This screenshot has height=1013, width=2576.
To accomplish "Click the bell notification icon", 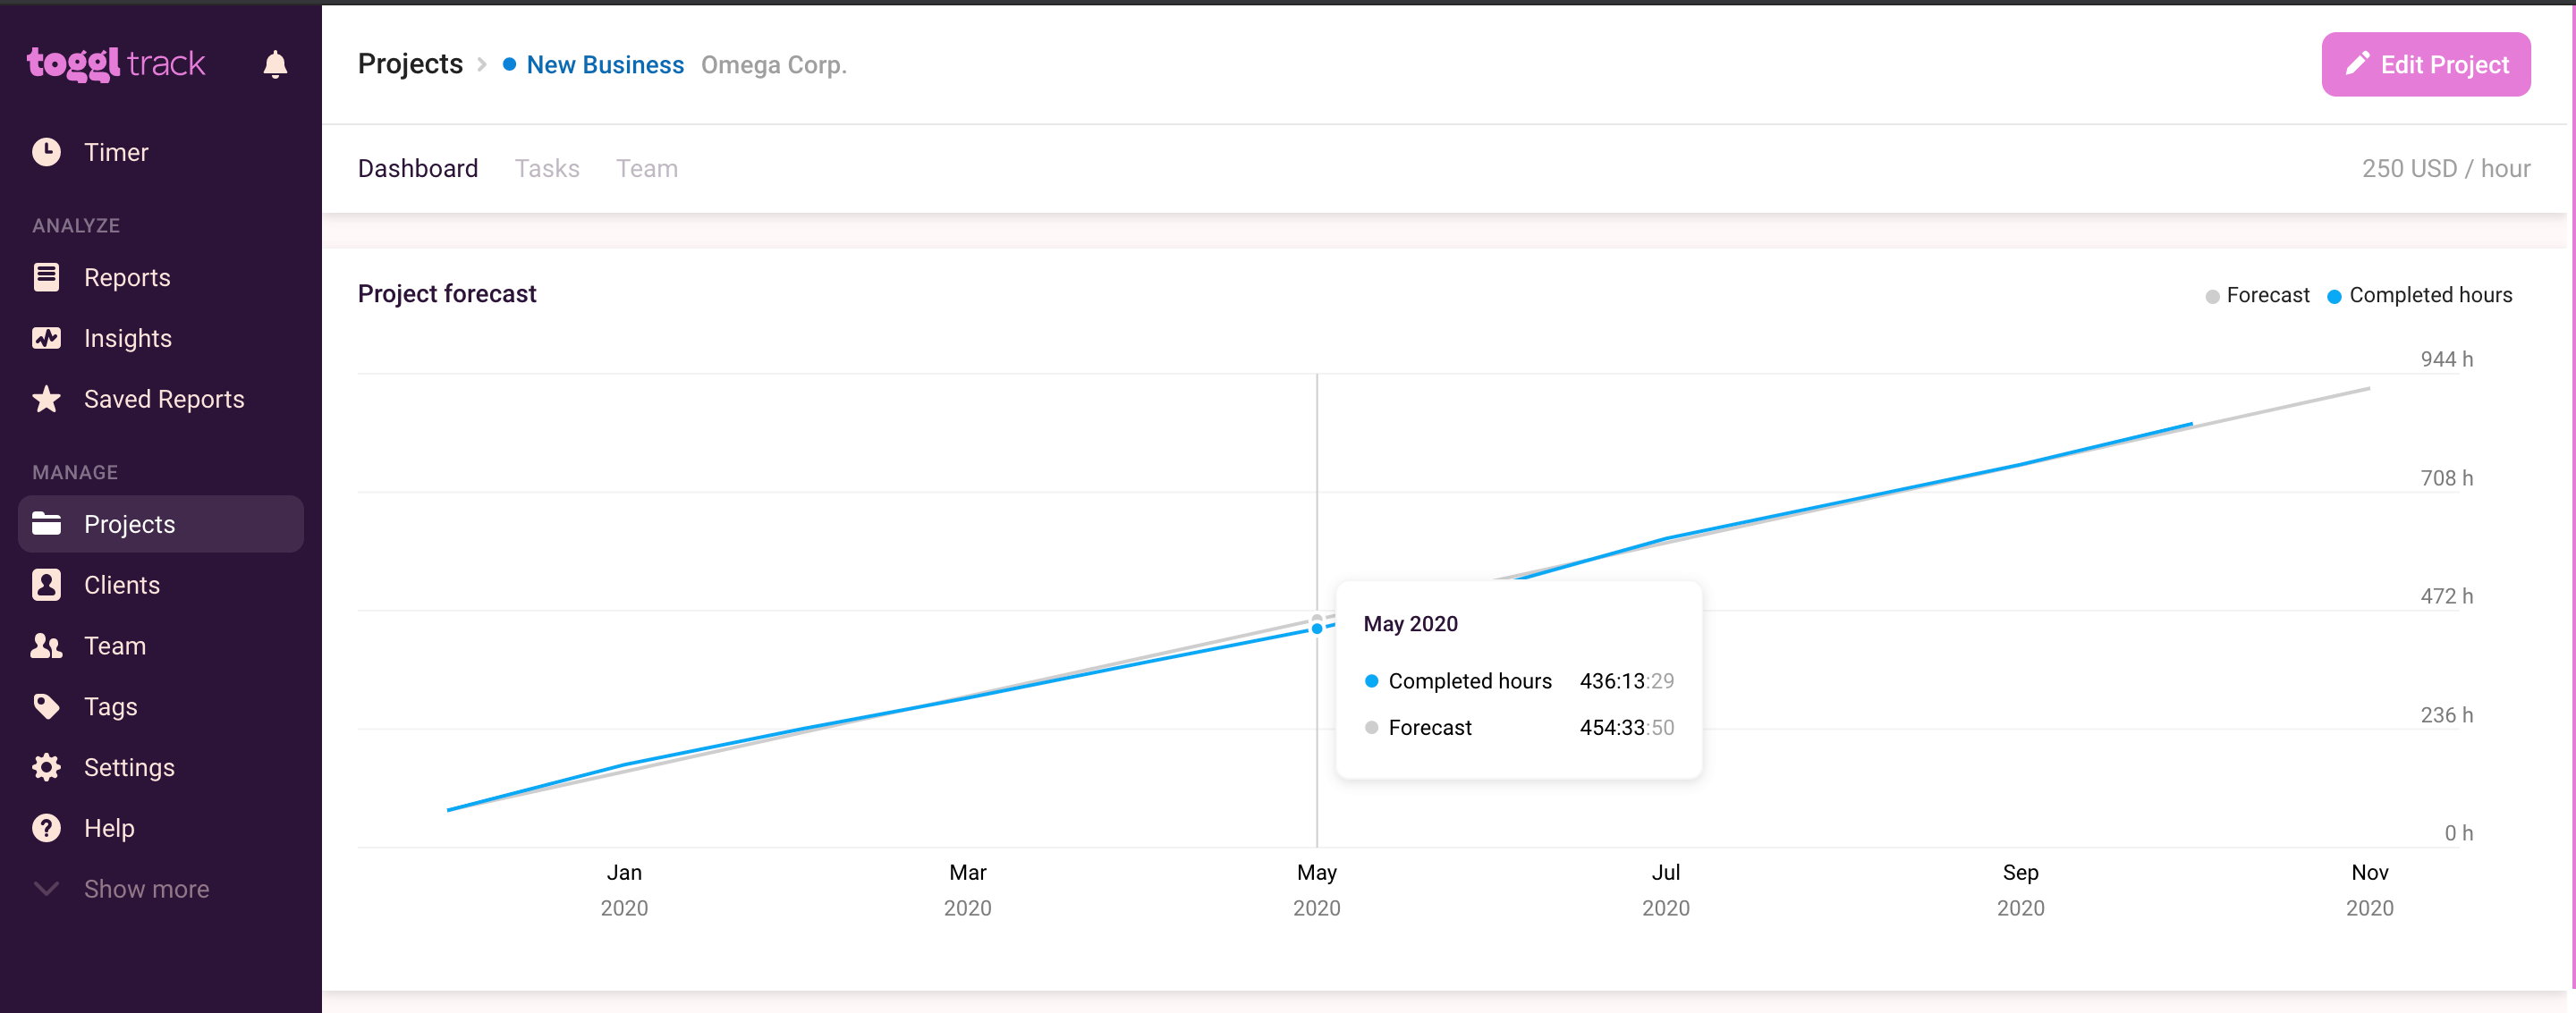I will [276, 64].
